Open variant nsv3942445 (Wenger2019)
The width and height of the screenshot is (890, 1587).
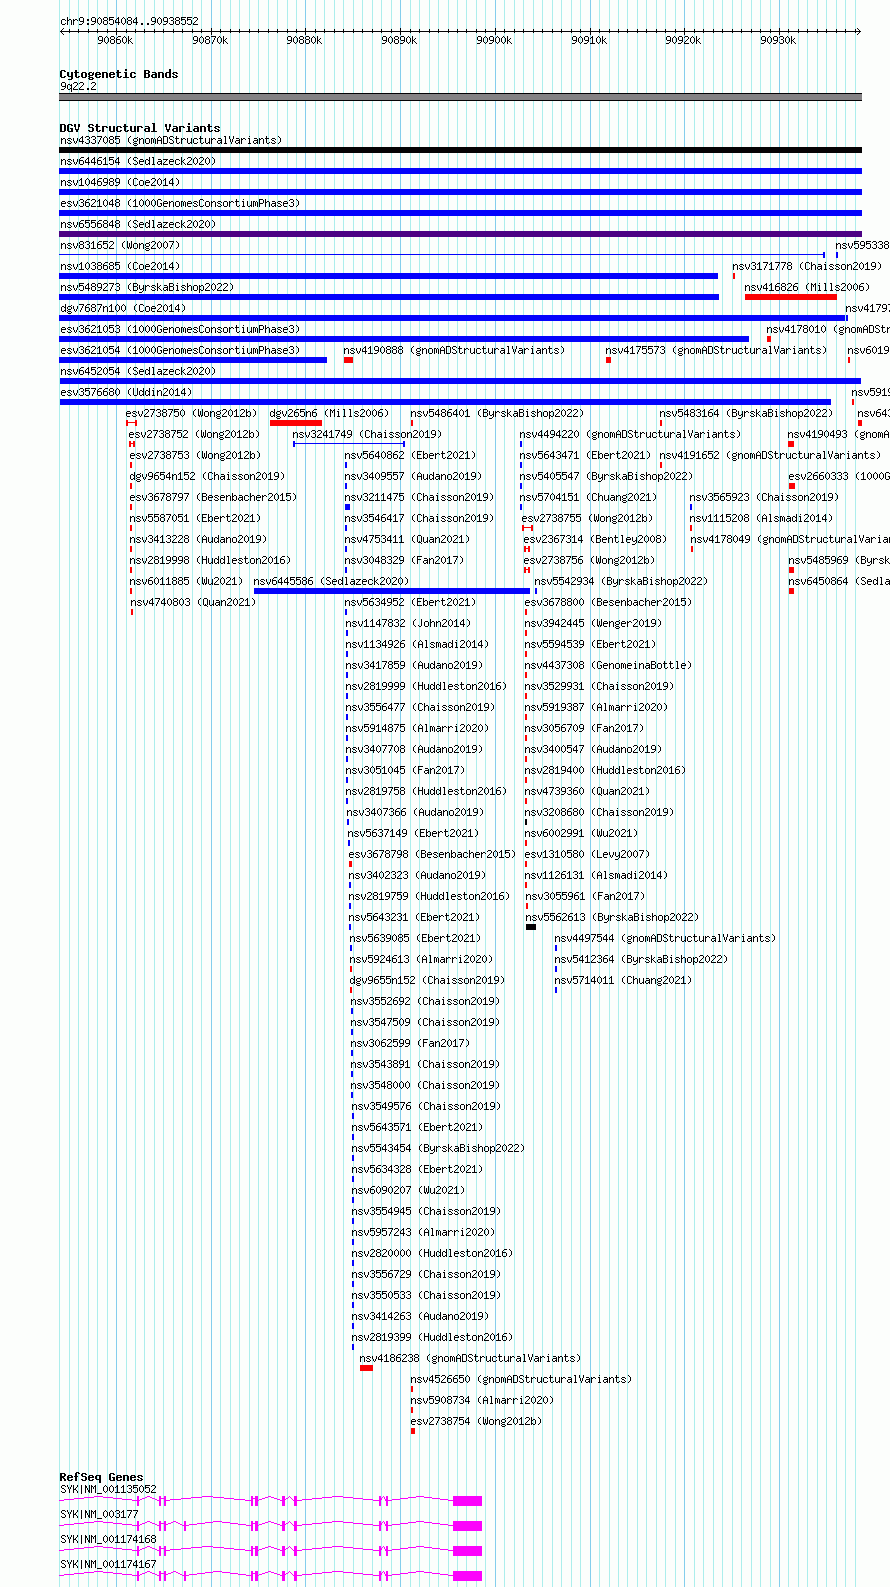coord(593,623)
